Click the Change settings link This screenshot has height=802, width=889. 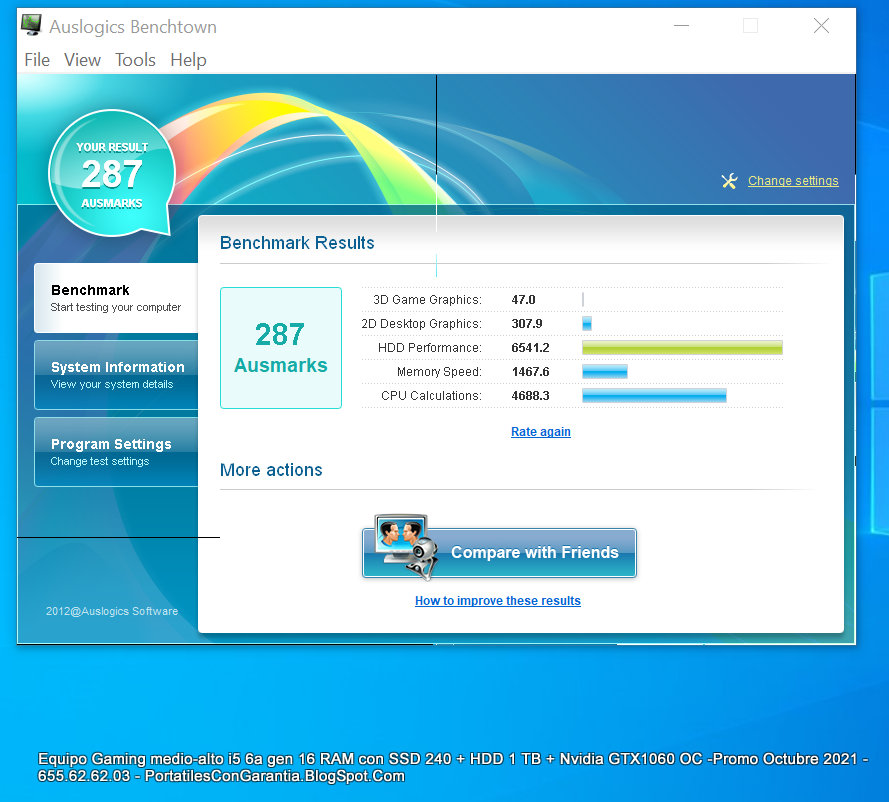(793, 181)
